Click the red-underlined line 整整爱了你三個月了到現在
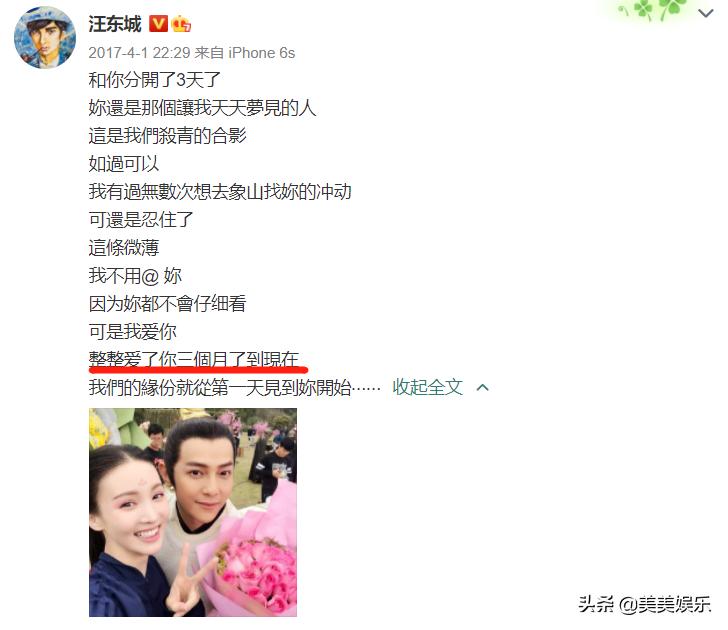Viewport: 728px width, 630px height. (x=194, y=359)
